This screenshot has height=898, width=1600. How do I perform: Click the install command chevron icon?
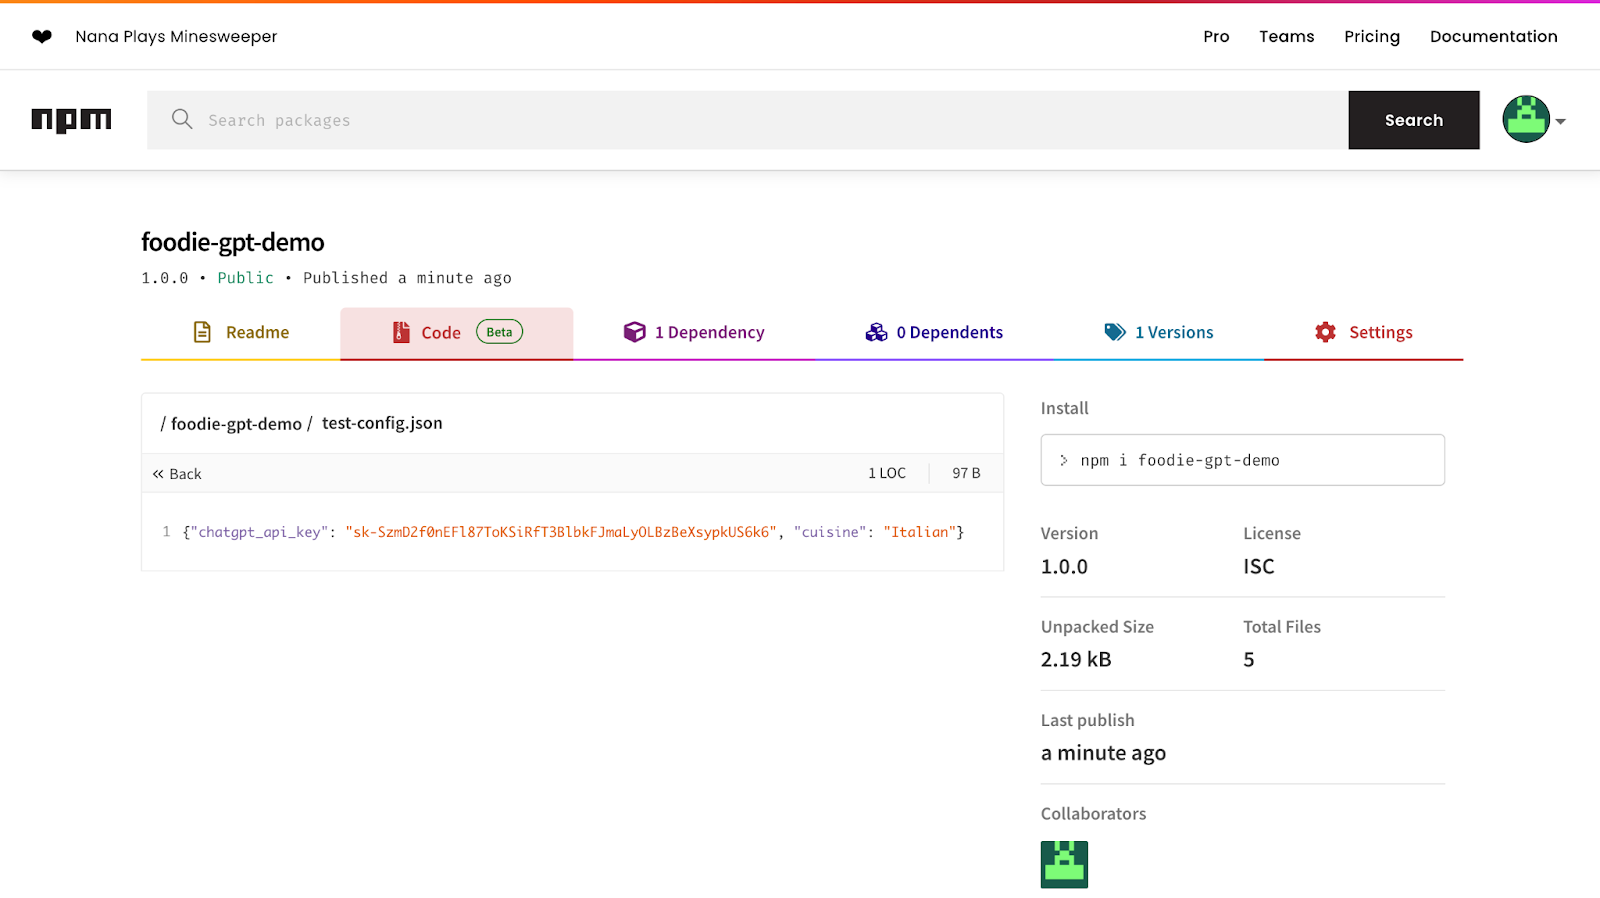pyautogui.click(x=1063, y=460)
